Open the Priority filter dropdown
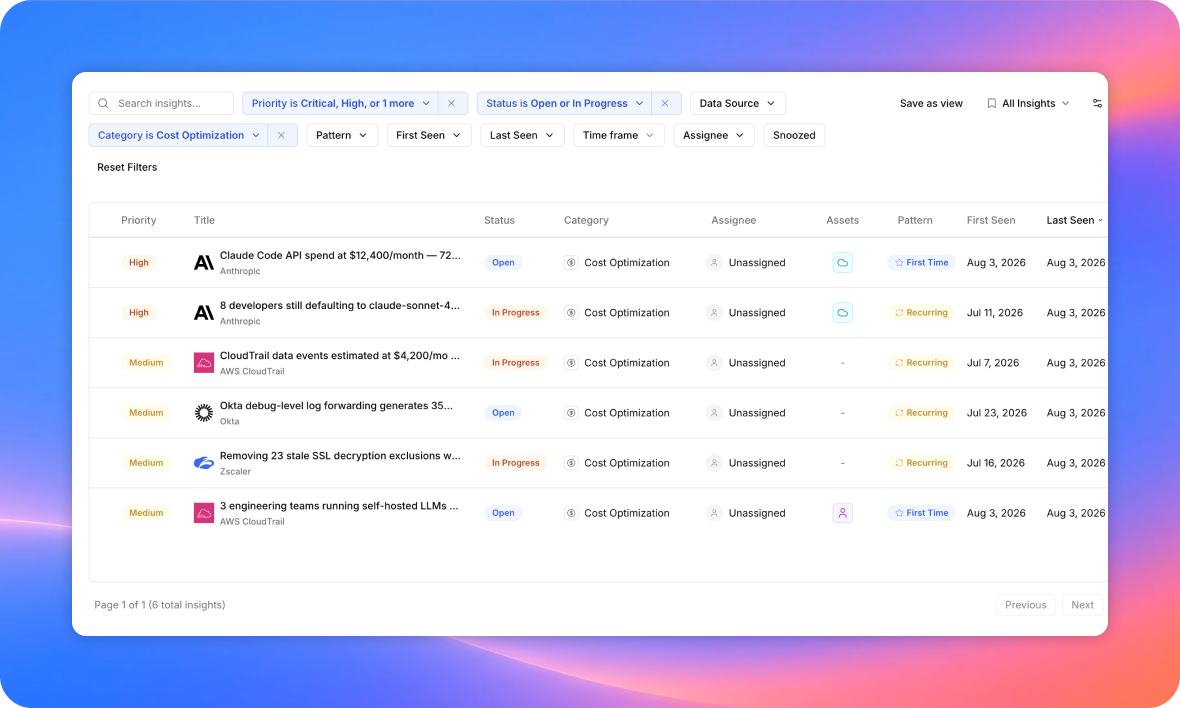1180x708 pixels. 341,103
